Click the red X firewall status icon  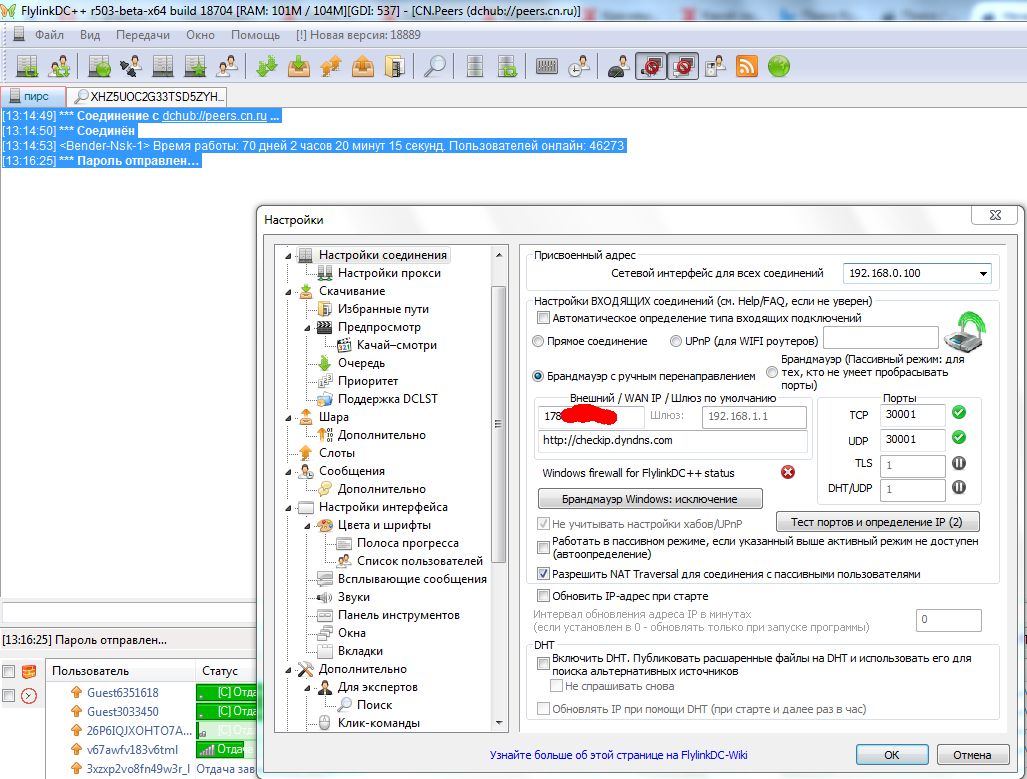click(788, 472)
